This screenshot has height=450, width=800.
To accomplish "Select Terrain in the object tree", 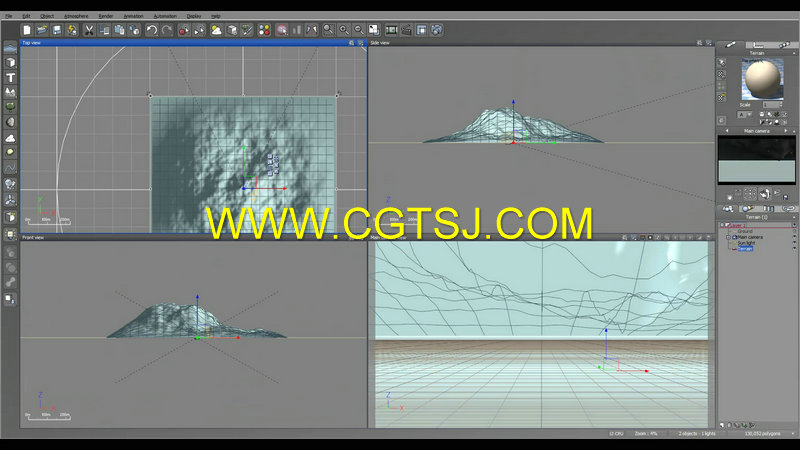I will point(745,248).
